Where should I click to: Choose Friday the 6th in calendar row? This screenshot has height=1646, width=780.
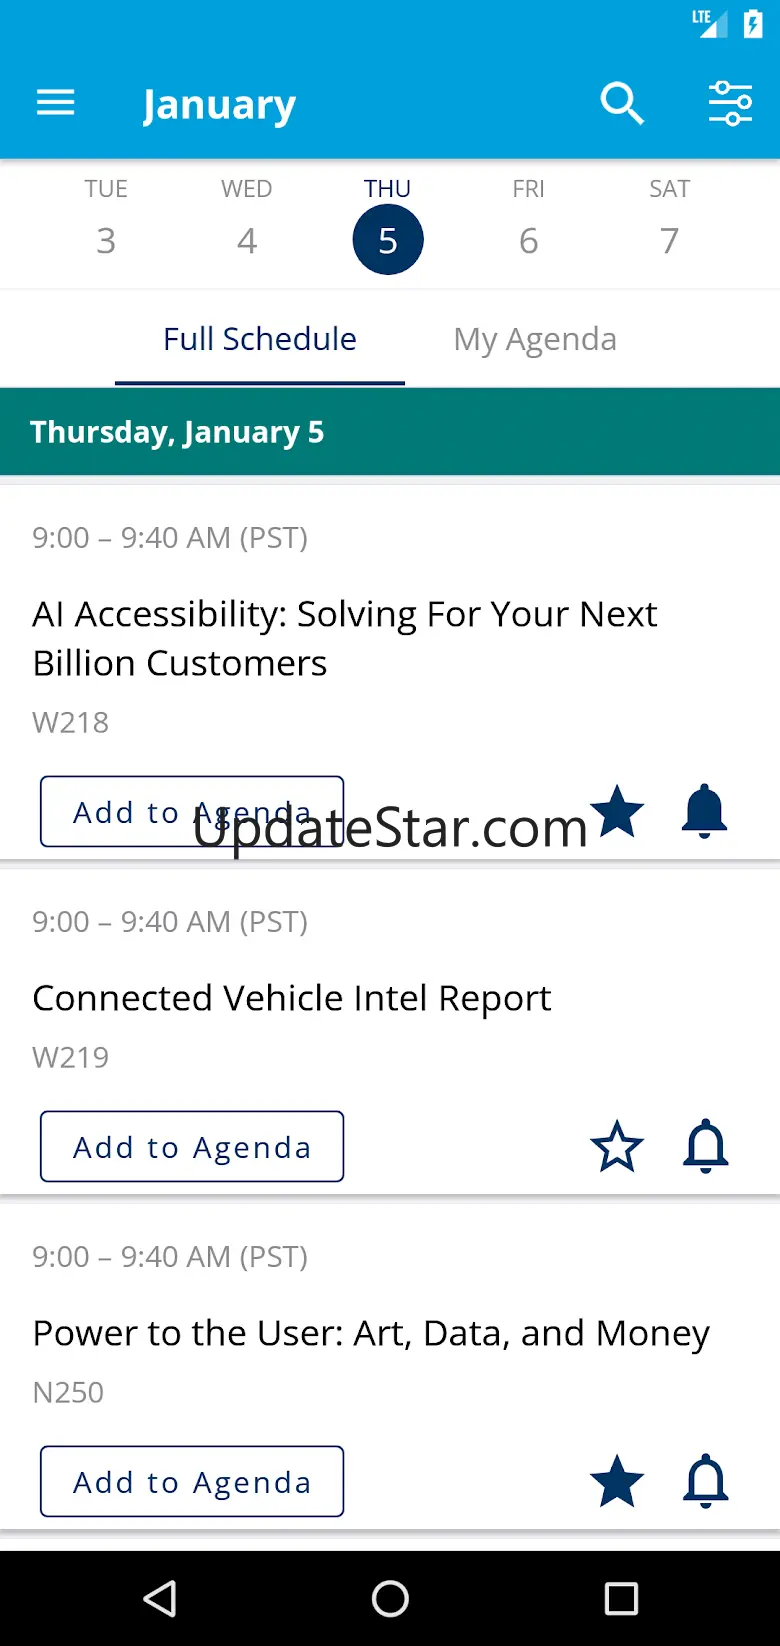click(529, 225)
